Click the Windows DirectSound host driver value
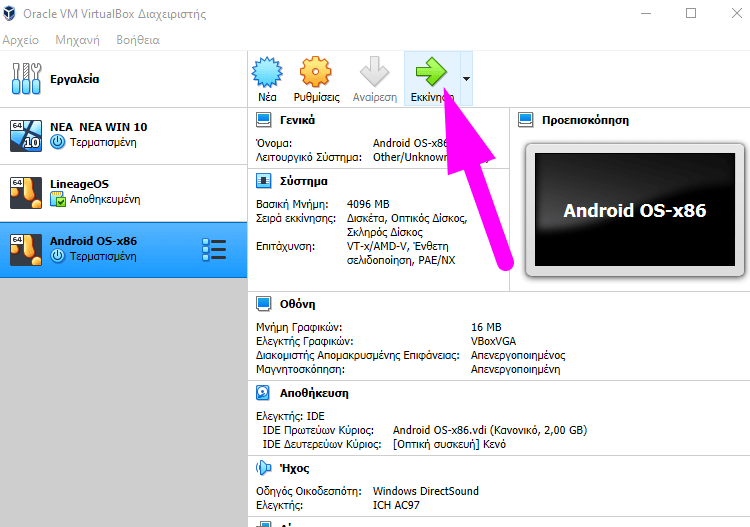The width and height of the screenshot is (750, 527). (426, 491)
